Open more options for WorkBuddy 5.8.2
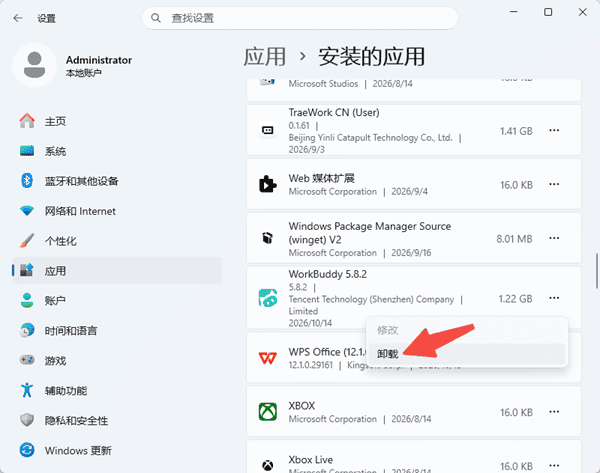This screenshot has height=473, width=600. (x=554, y=298)
